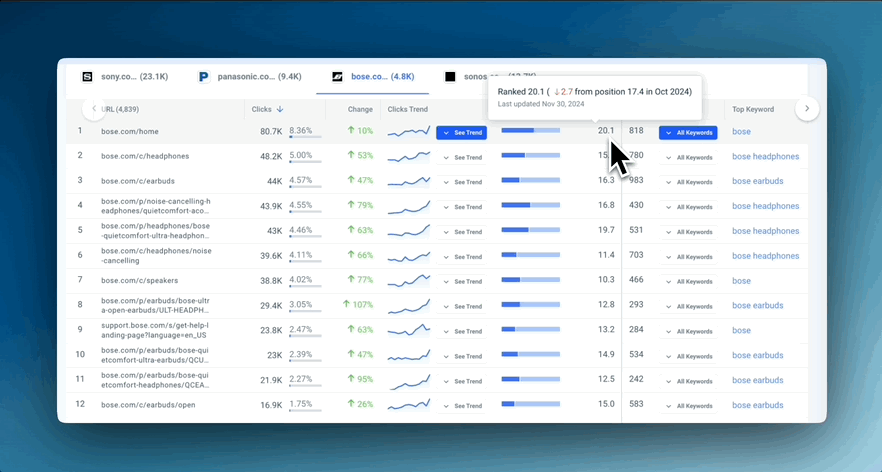This screenshot has width=882, height=472.
Task: Expand See Trend for bose.com/c/speakers row
Action: (x=462, y=281)
